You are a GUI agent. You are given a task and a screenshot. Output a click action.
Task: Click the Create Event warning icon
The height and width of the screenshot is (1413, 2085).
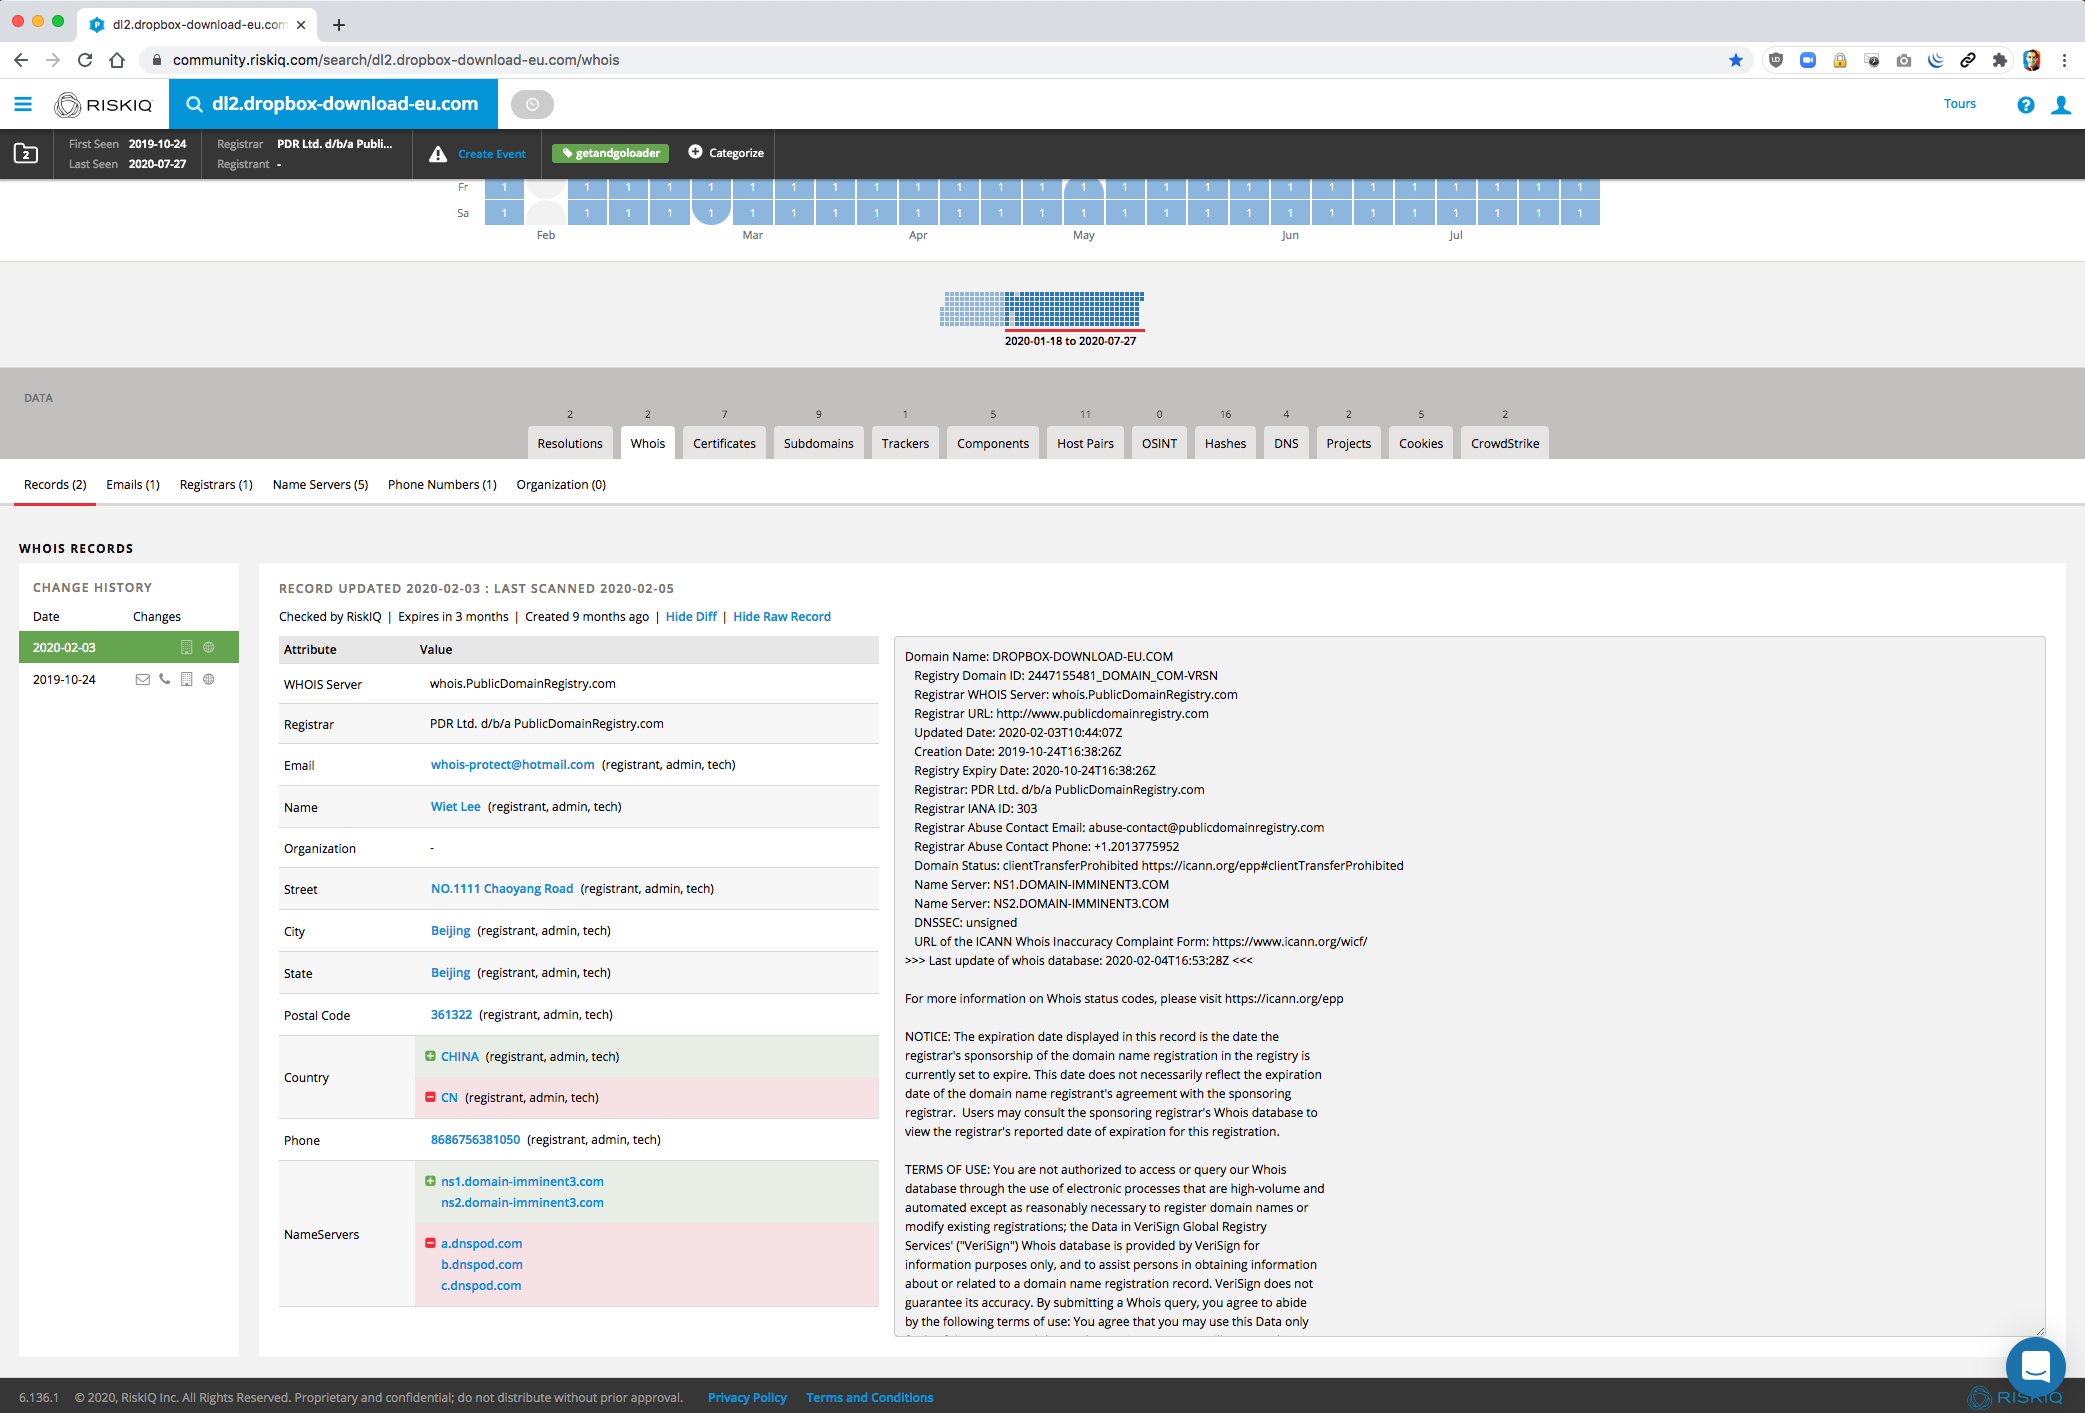point(438,154)
